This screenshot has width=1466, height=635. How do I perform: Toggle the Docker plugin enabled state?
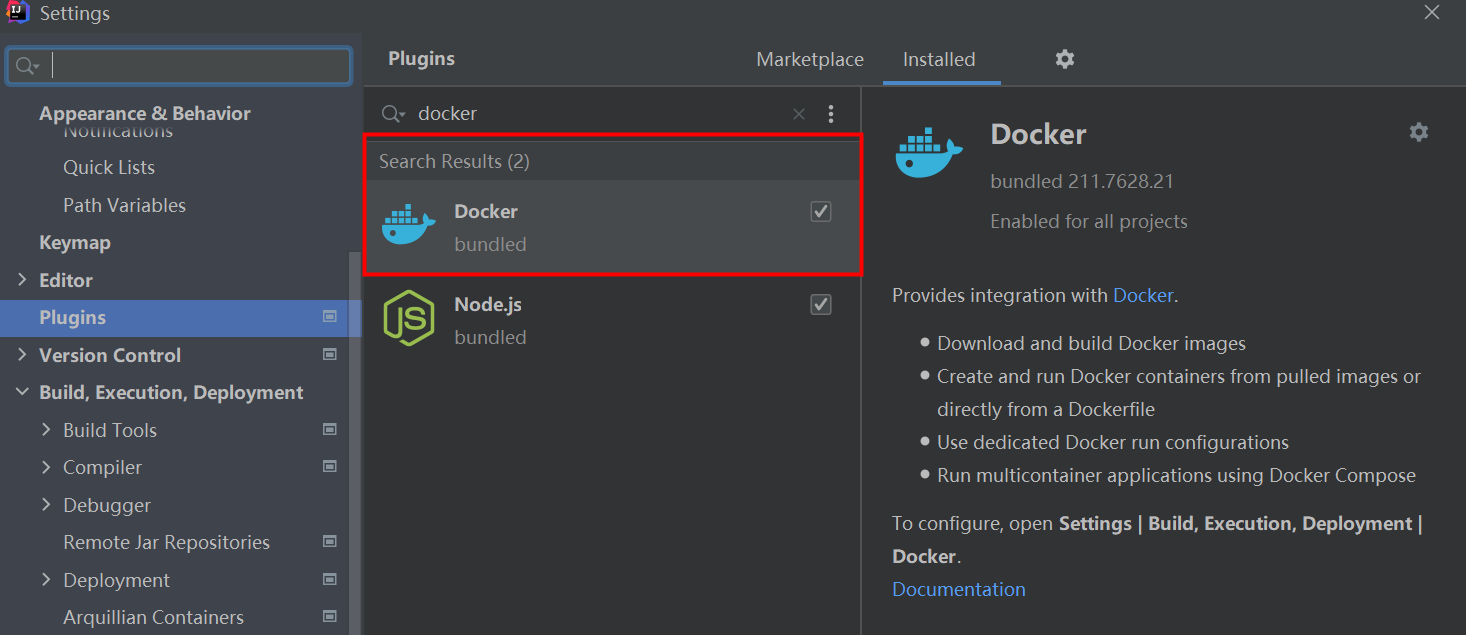click(820, 211)
